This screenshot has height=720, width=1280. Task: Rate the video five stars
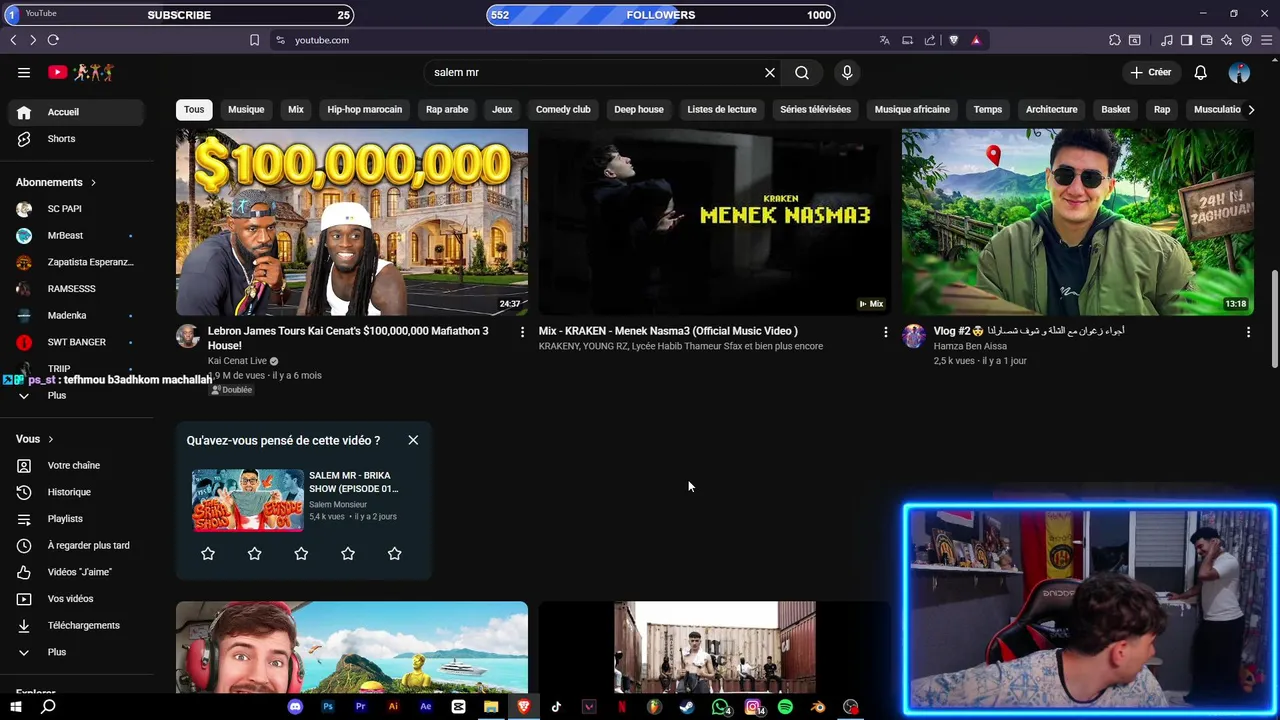point(394,553)
